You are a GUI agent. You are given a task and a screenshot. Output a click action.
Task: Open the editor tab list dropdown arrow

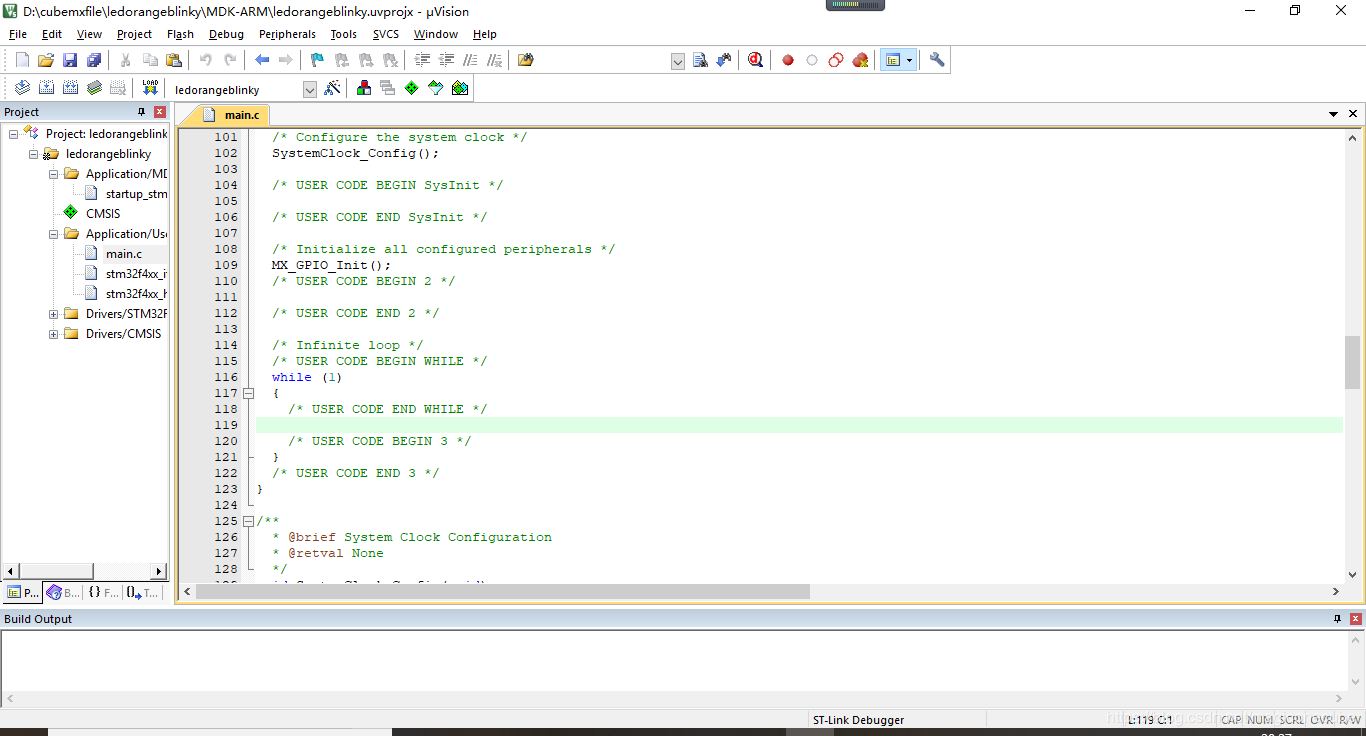tap(1333, 114)
